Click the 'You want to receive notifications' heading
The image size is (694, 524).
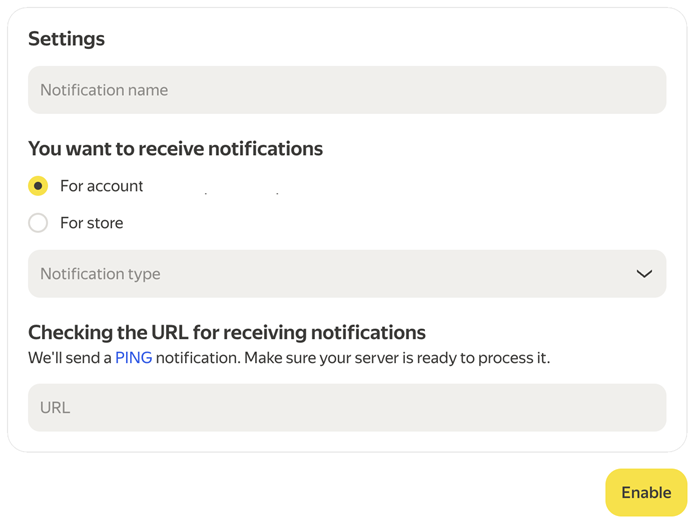click(175, 149)
